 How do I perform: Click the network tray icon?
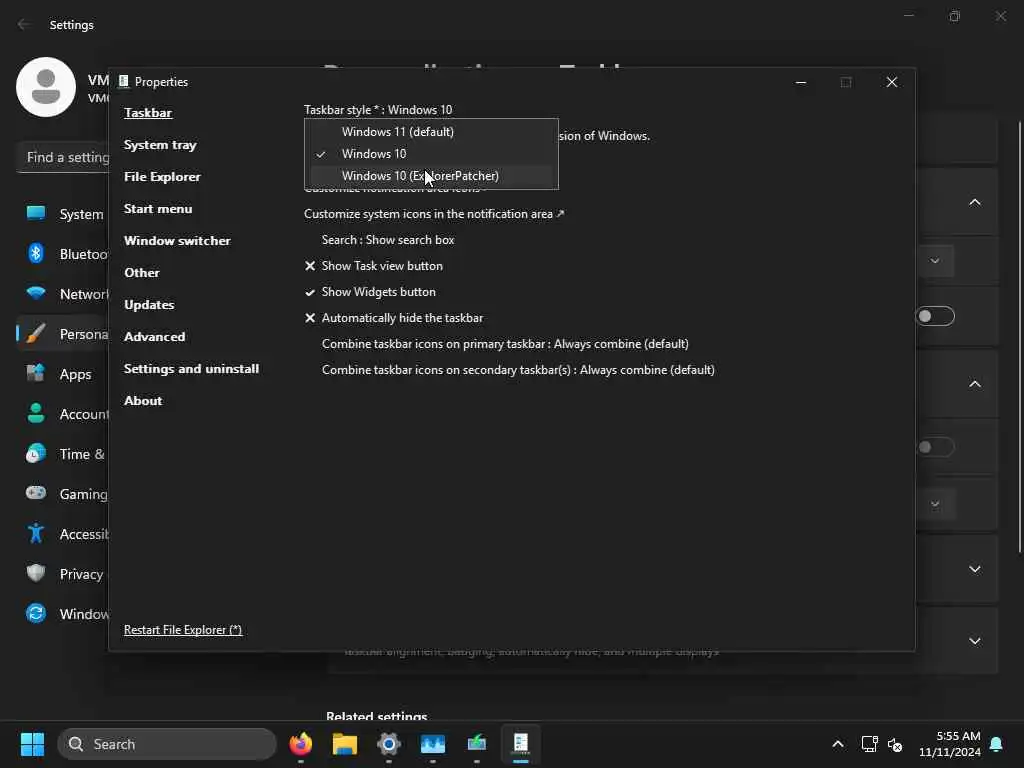(869, 744)
